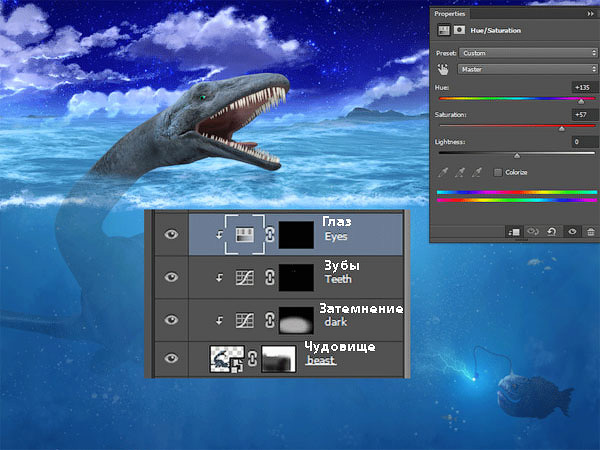The image size is (600, 450).
Task: Click the lower color spectrum bar
Action: coord(517,200)
